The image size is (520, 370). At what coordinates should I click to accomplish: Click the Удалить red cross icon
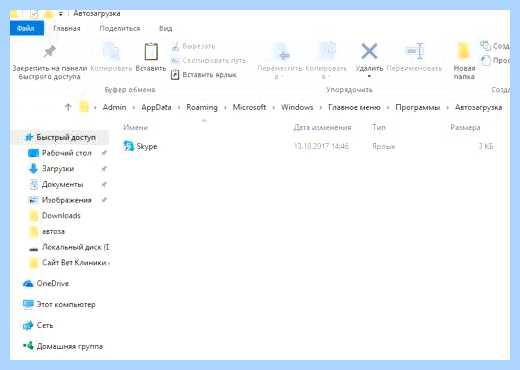coord(369,51)
